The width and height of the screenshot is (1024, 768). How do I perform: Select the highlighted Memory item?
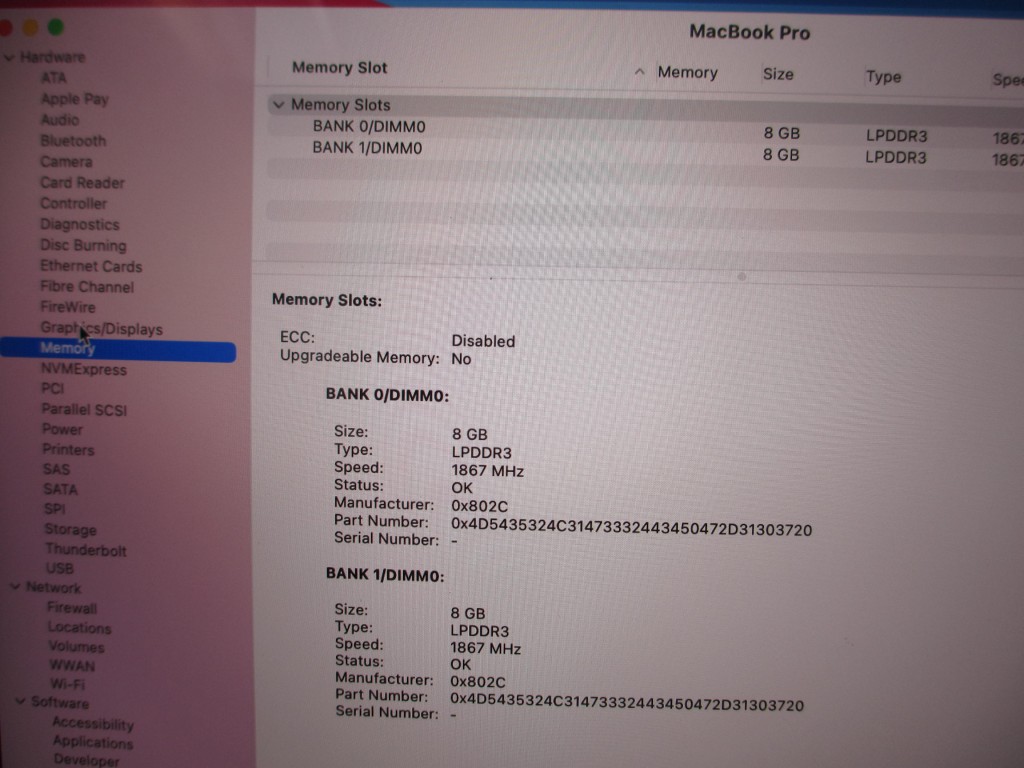pos(118,349)
